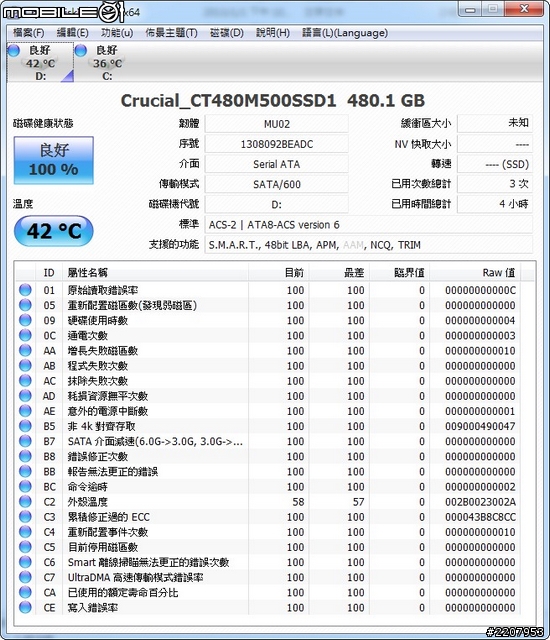Screen dimensions: 550x640
Task: Click the status icon of attribute 09
Action: click(25, 320)
